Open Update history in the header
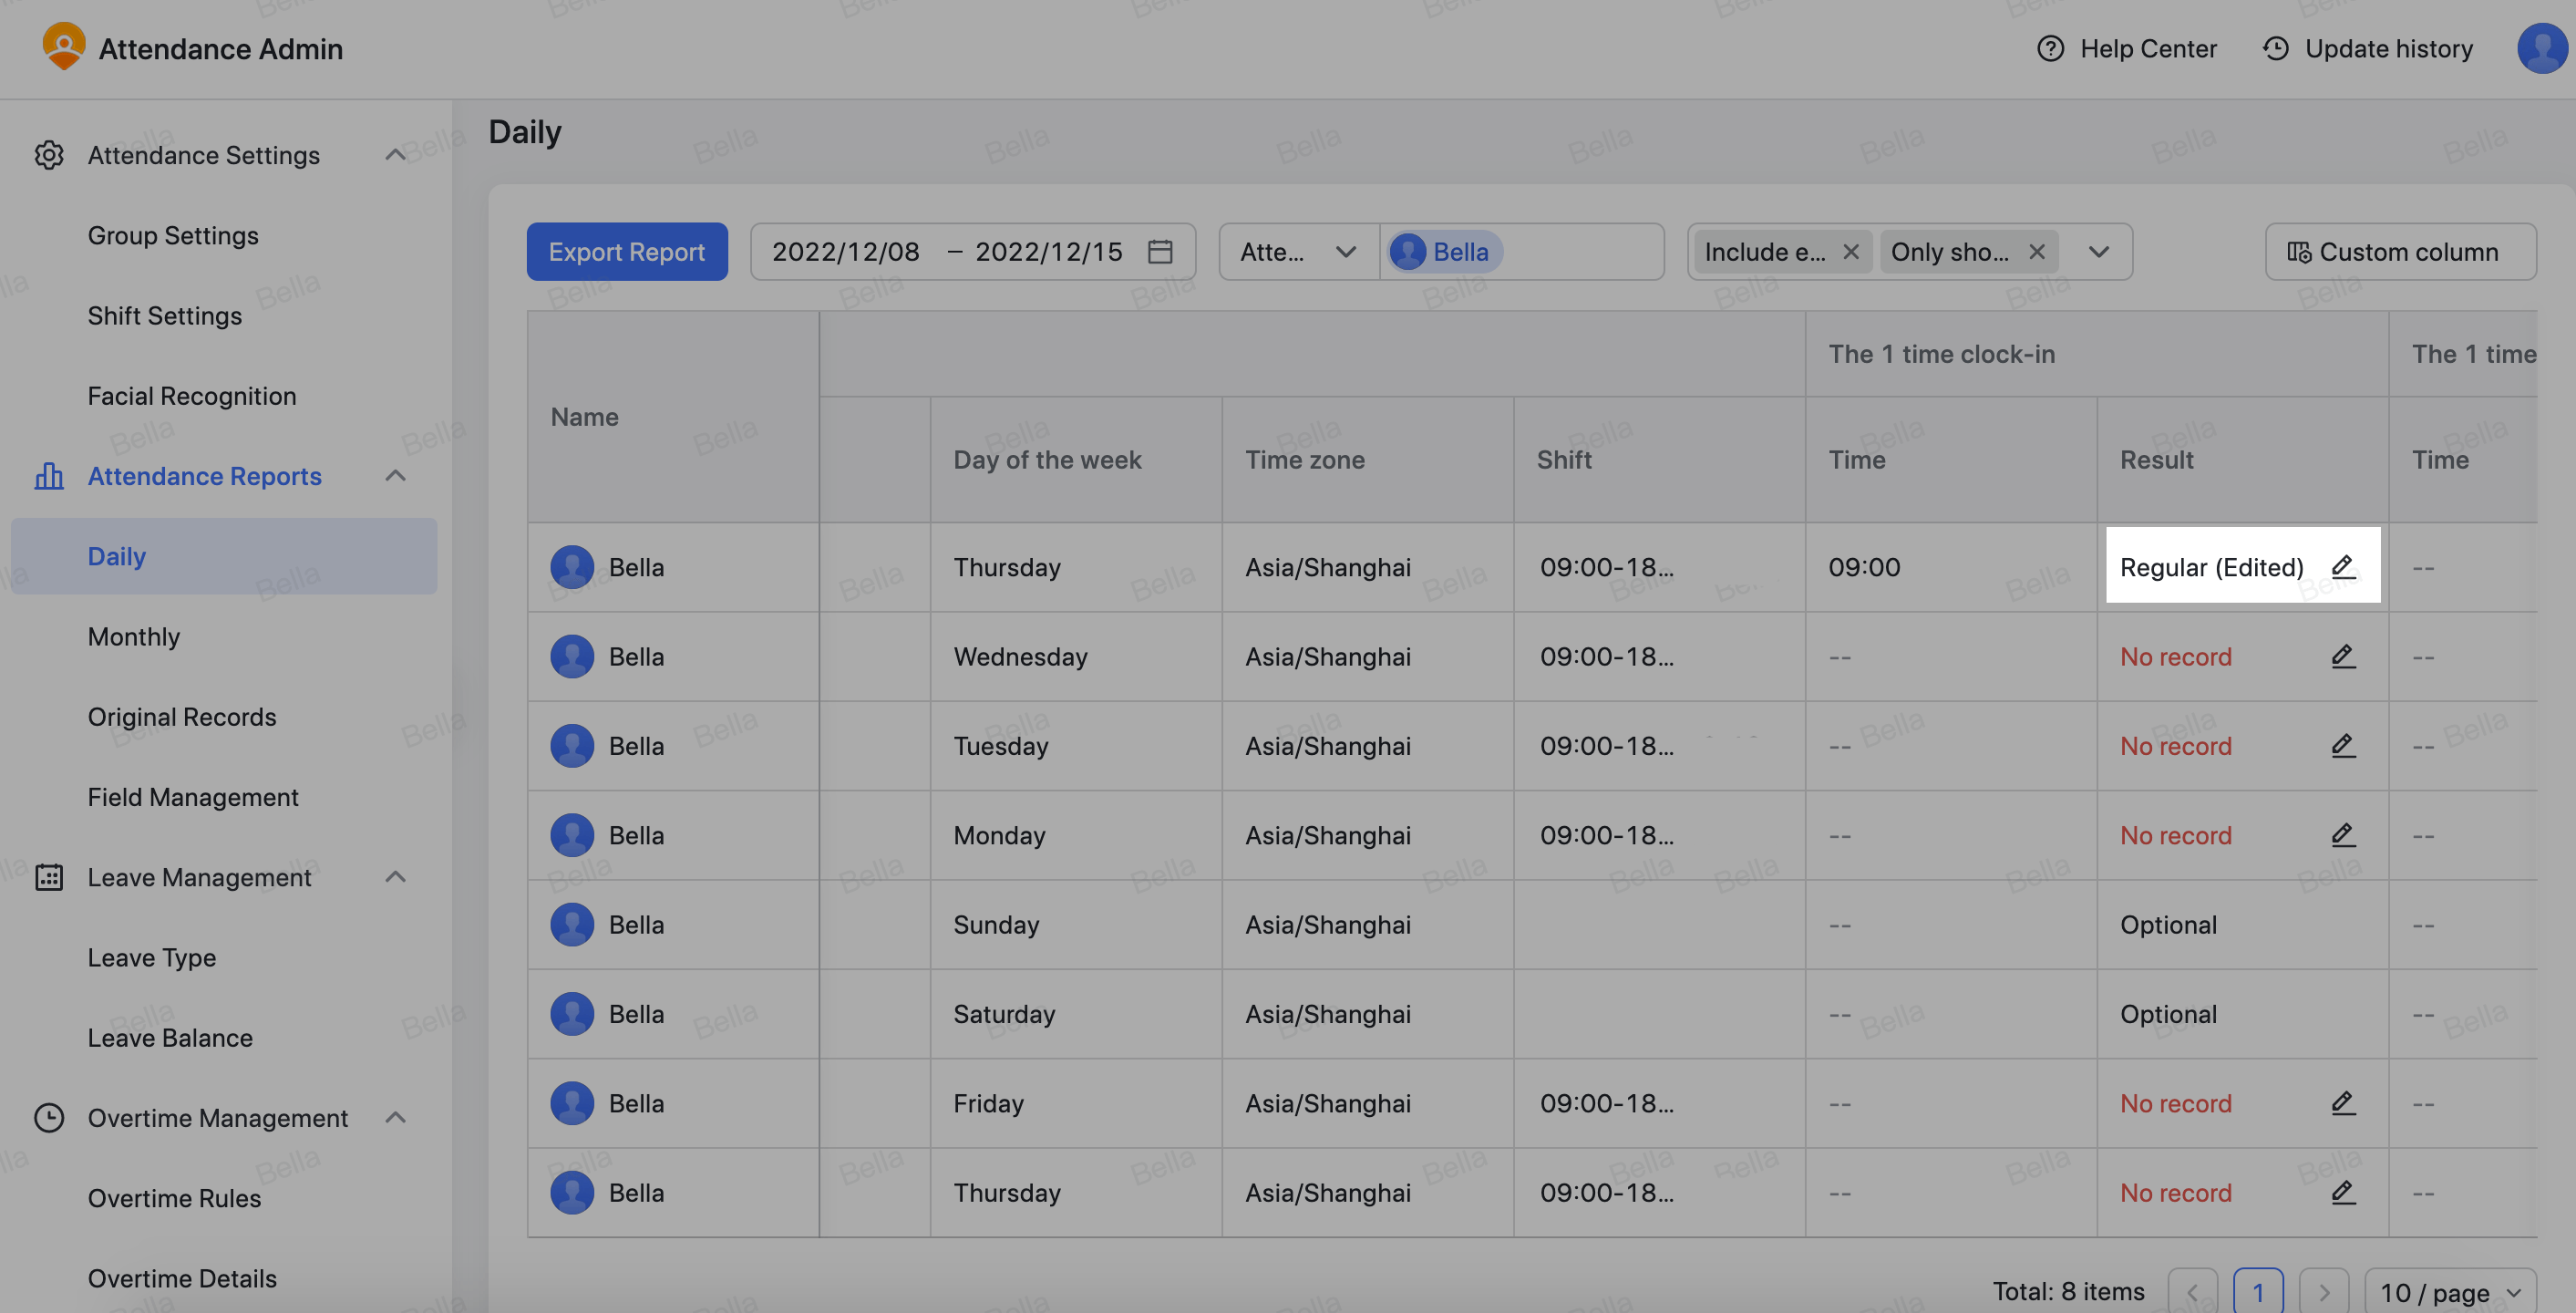This screenshot has height=1313, width=2576. (2367, 49)
